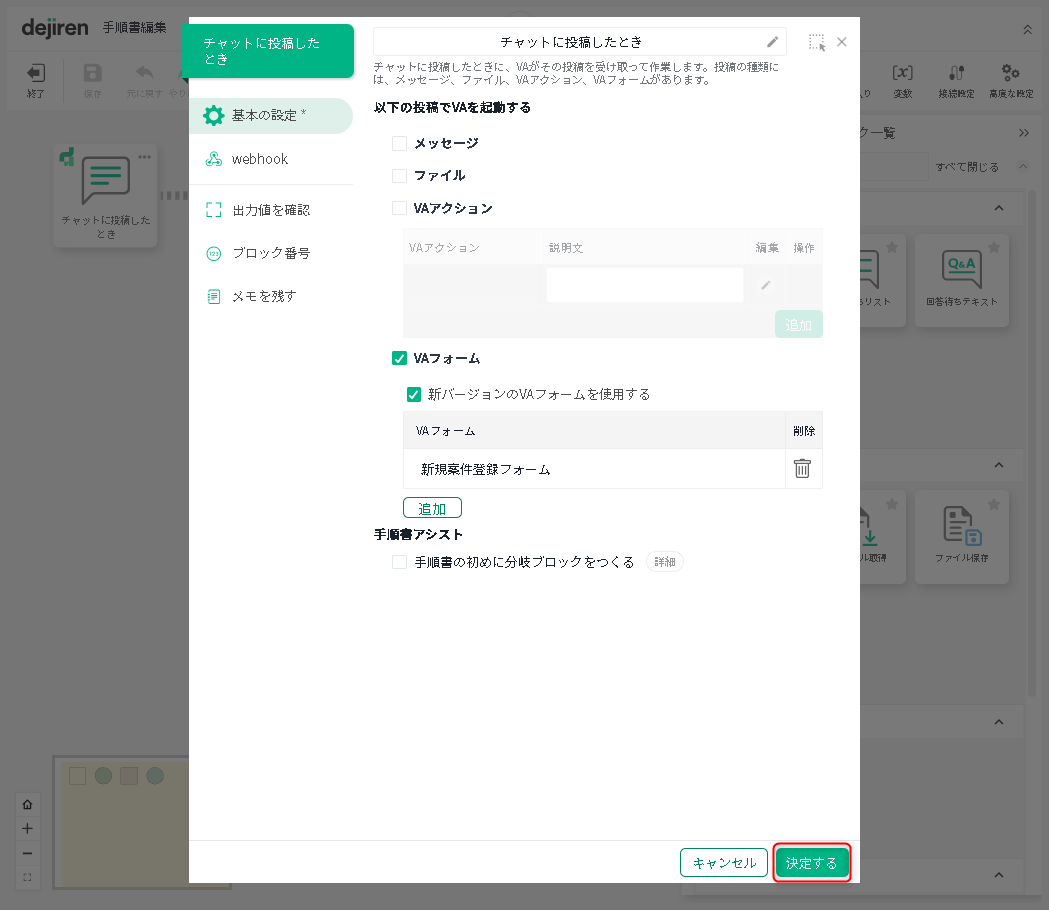Click the block selection cursor icon
The image size is (1049, 910).
tap(817, 43)
